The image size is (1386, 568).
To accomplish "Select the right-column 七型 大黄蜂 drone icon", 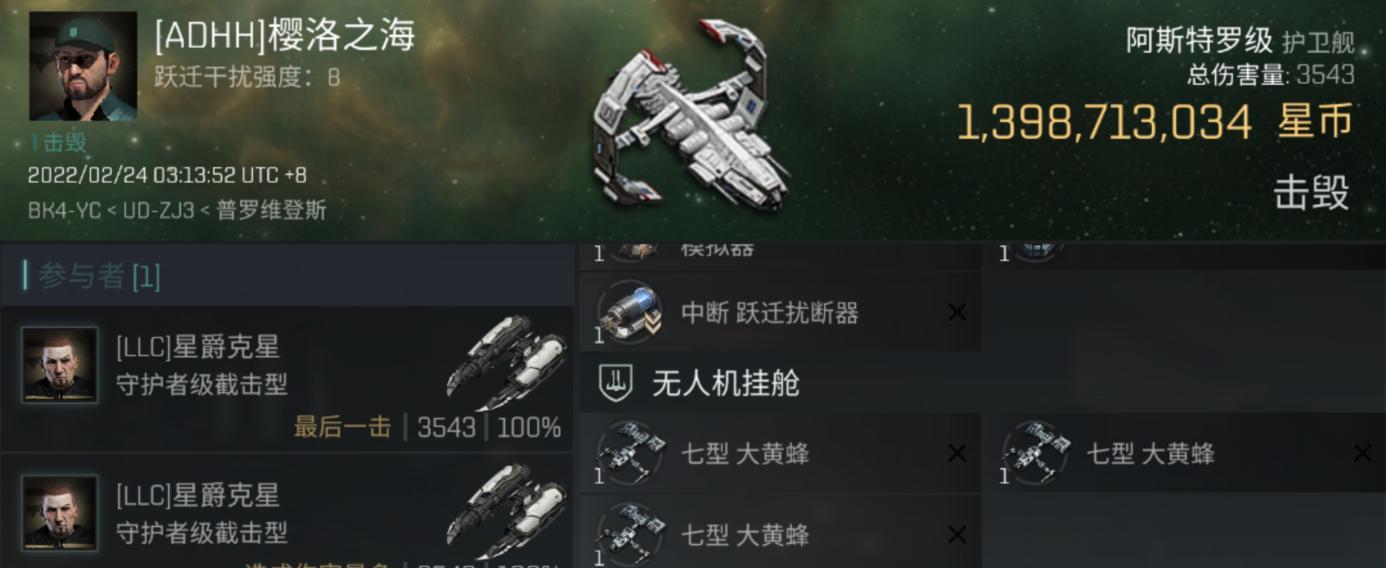I will 1036,453.
